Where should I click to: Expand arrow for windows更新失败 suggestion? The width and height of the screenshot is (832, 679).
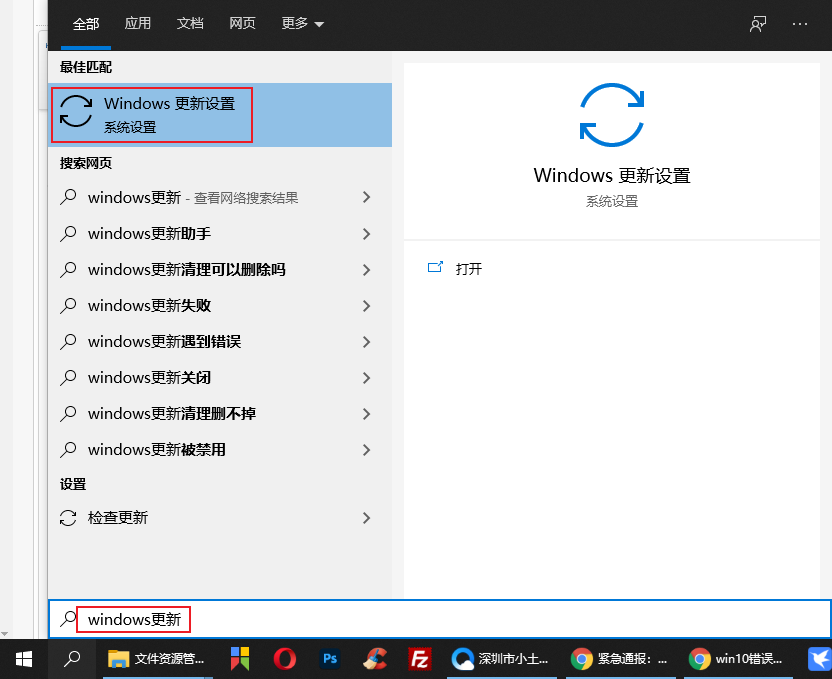[366, 306]
